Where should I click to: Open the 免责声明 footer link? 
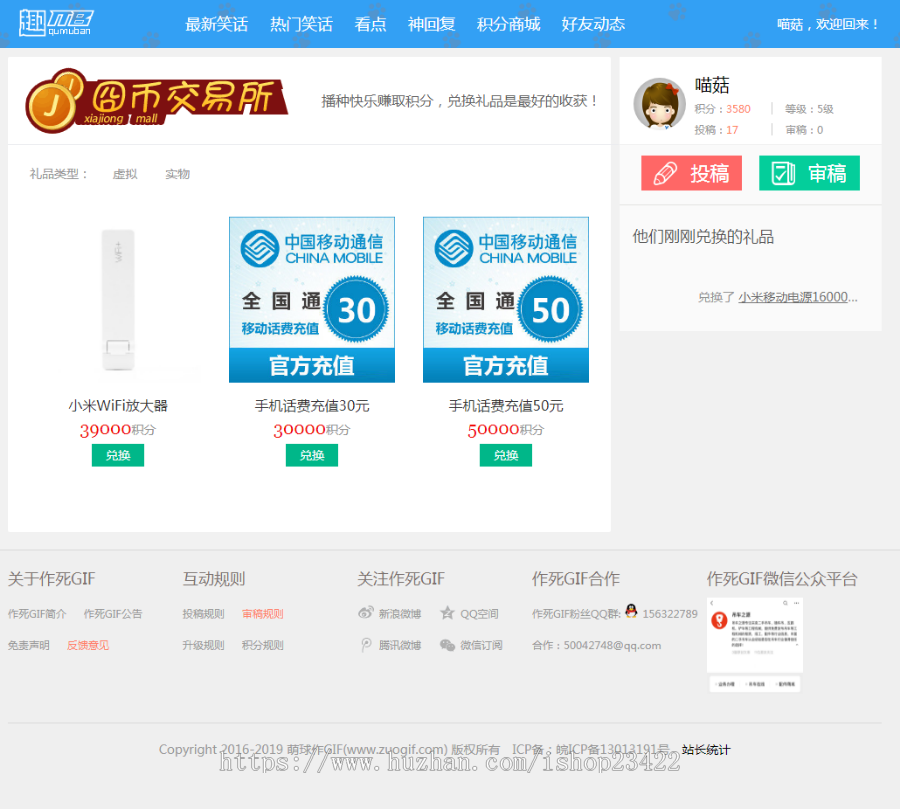tap(29, 645)
